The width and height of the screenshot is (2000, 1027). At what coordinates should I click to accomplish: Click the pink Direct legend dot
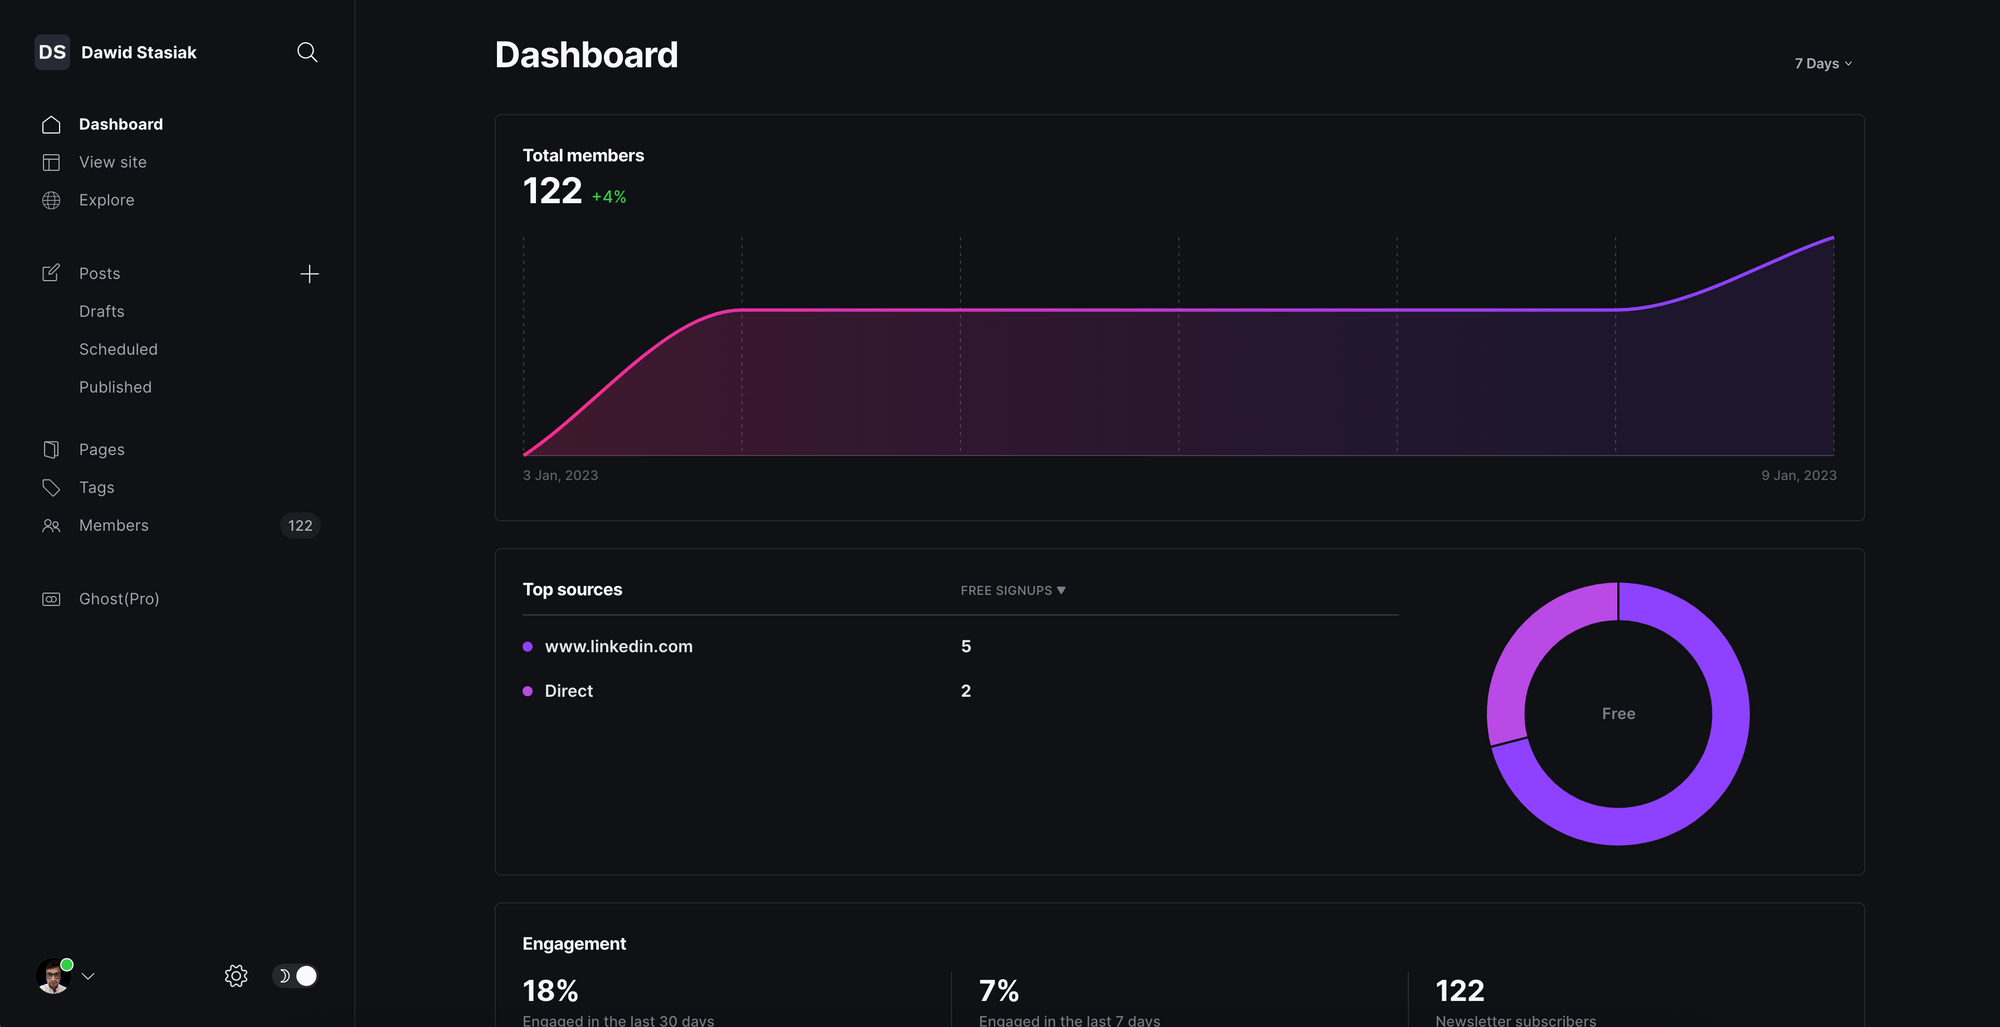(x=528, y=691)
